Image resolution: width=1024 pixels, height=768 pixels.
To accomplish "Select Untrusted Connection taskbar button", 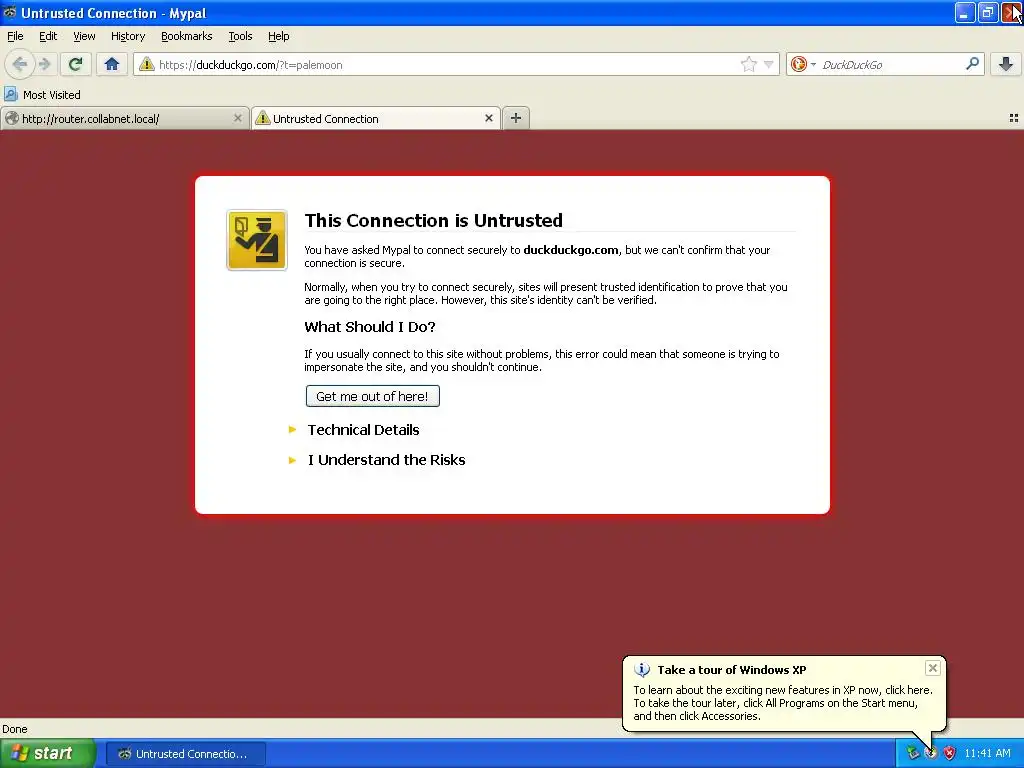I will [185, 754].
